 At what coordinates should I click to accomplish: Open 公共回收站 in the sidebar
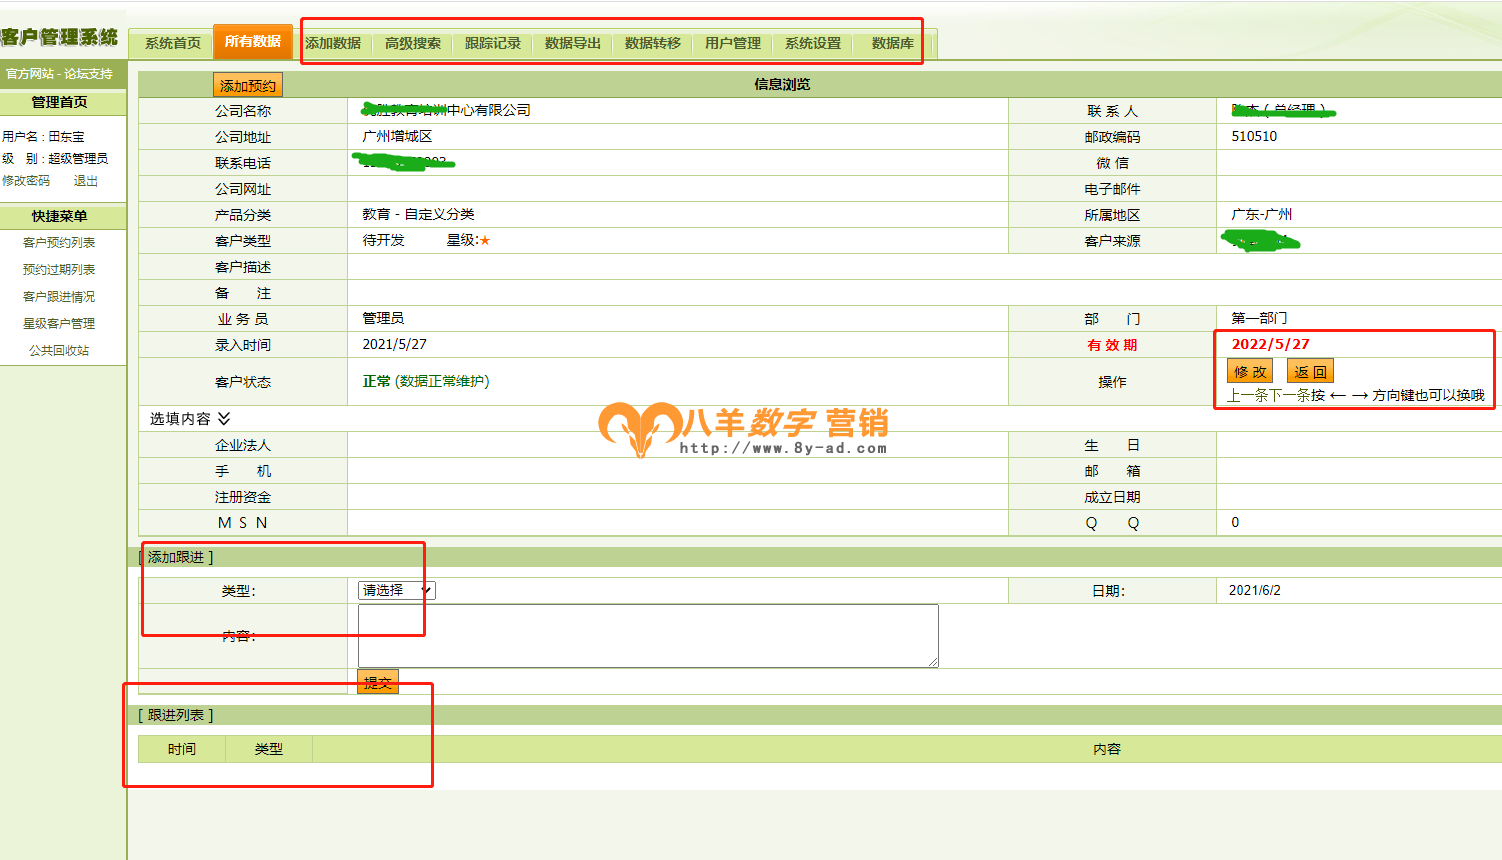59,351
